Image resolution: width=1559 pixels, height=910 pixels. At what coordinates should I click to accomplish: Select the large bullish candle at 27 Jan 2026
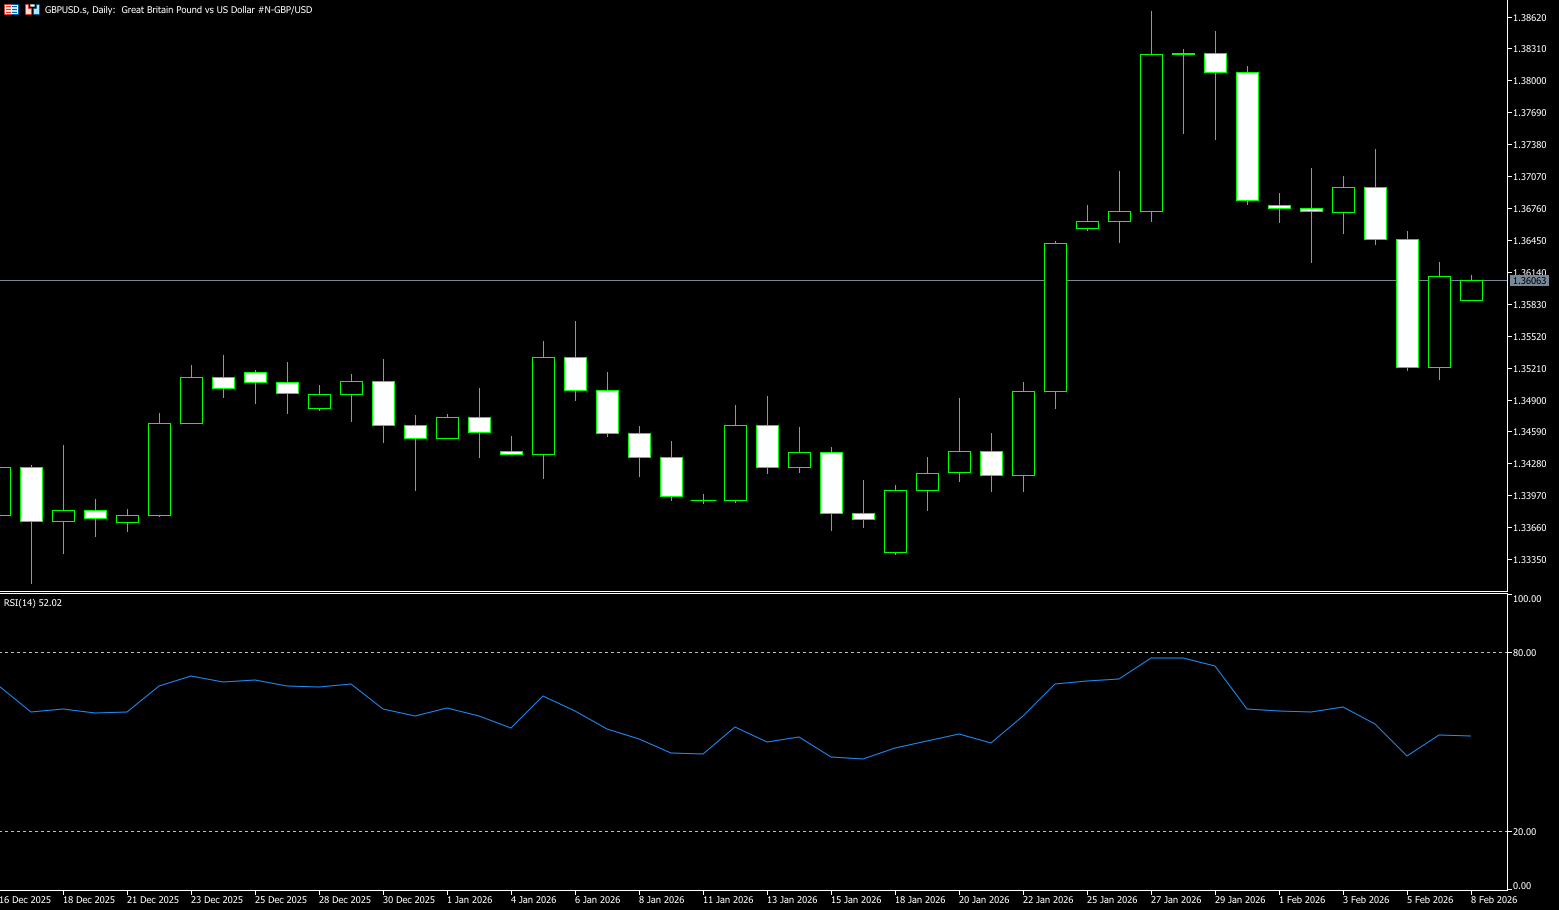pos(1151,133)
